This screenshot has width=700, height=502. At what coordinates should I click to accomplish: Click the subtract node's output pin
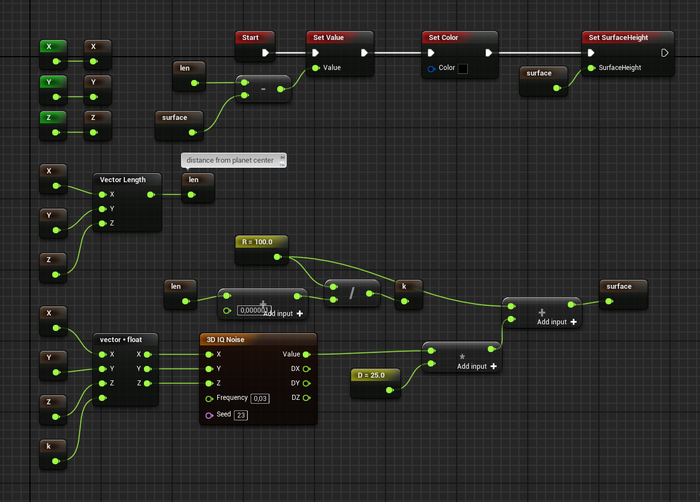click(280, 89)
